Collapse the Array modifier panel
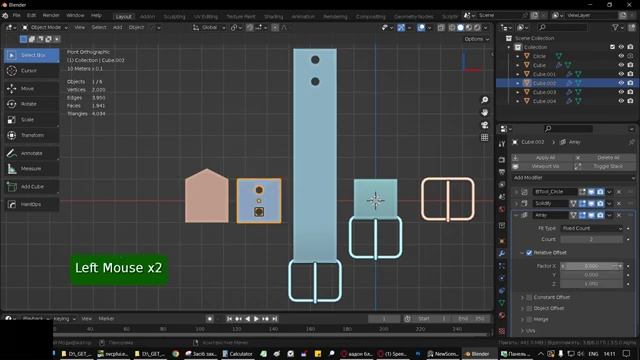This screenshot has height=360, width=640. 516,215
